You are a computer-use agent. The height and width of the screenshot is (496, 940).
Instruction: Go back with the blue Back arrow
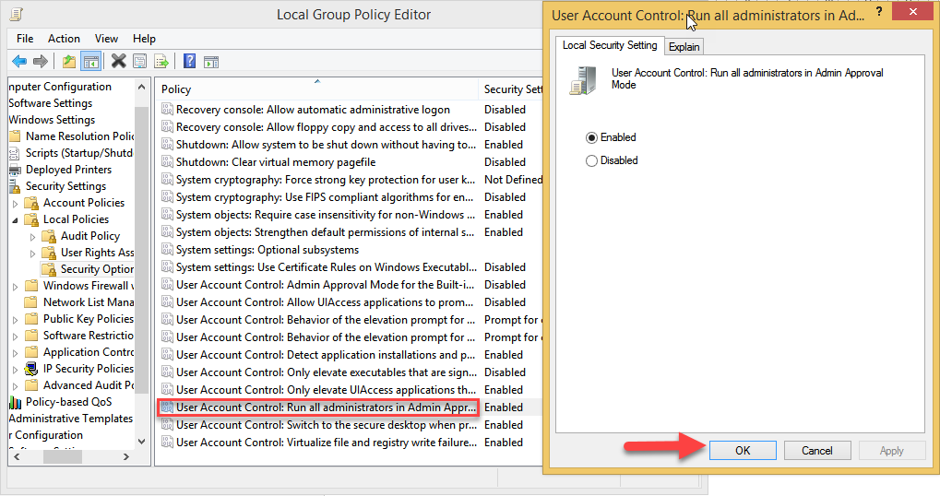point(19,61)
